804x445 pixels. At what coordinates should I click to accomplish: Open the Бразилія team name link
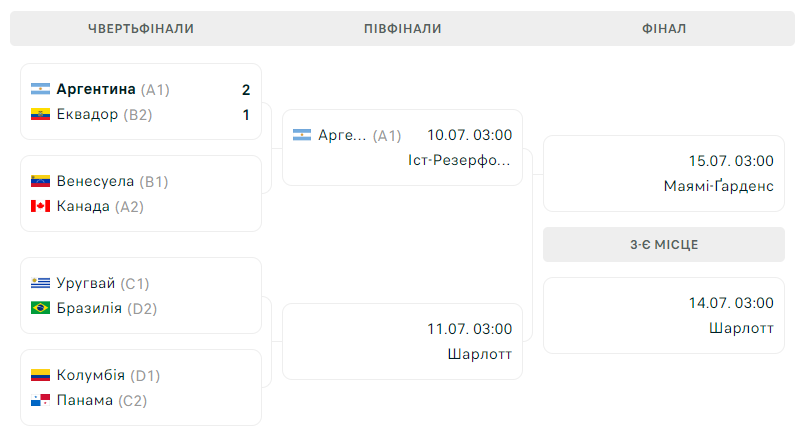pos(89,308)
